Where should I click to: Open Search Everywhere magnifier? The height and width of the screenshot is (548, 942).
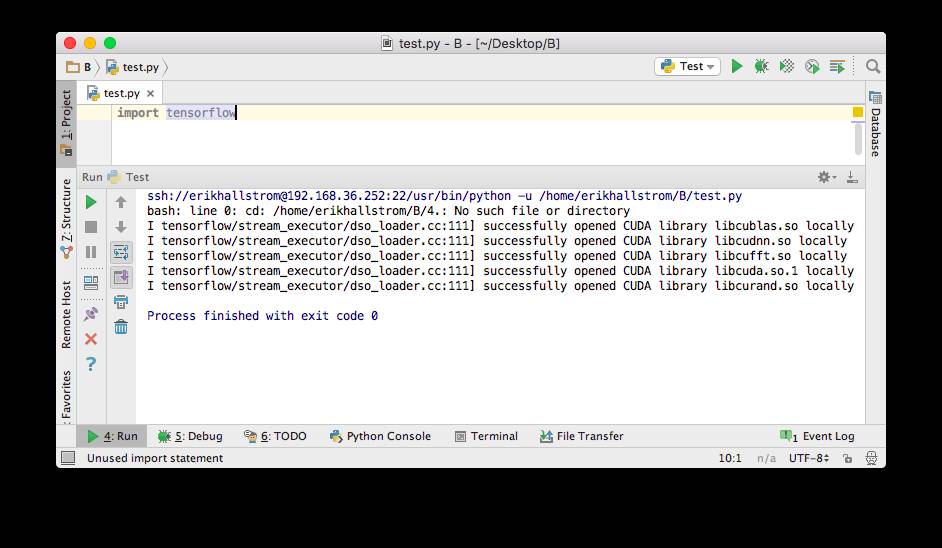tap(873, 66)
